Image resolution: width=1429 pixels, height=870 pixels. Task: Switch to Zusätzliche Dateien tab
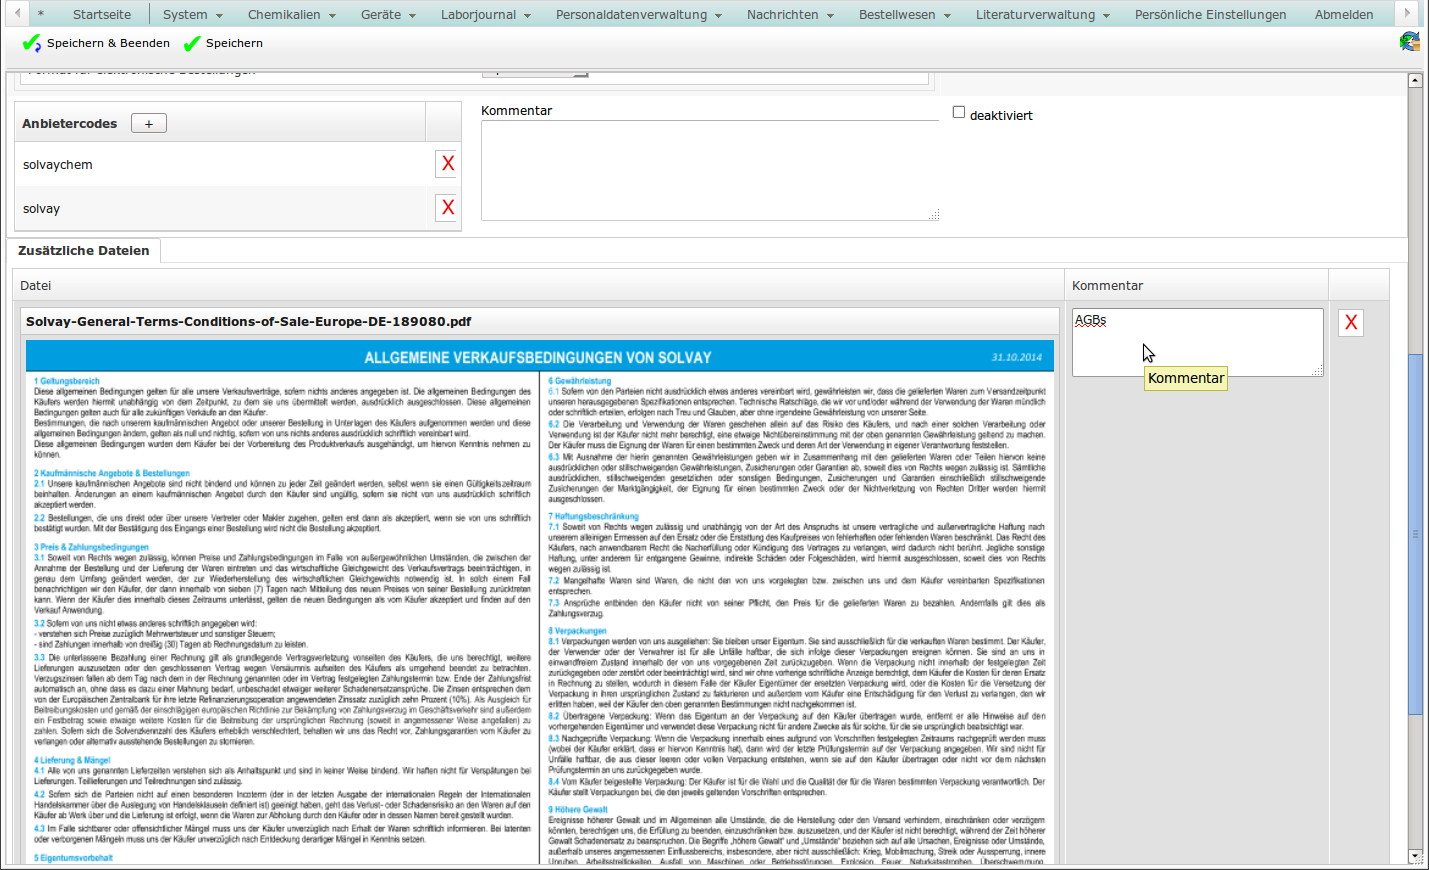coord(84,251)
